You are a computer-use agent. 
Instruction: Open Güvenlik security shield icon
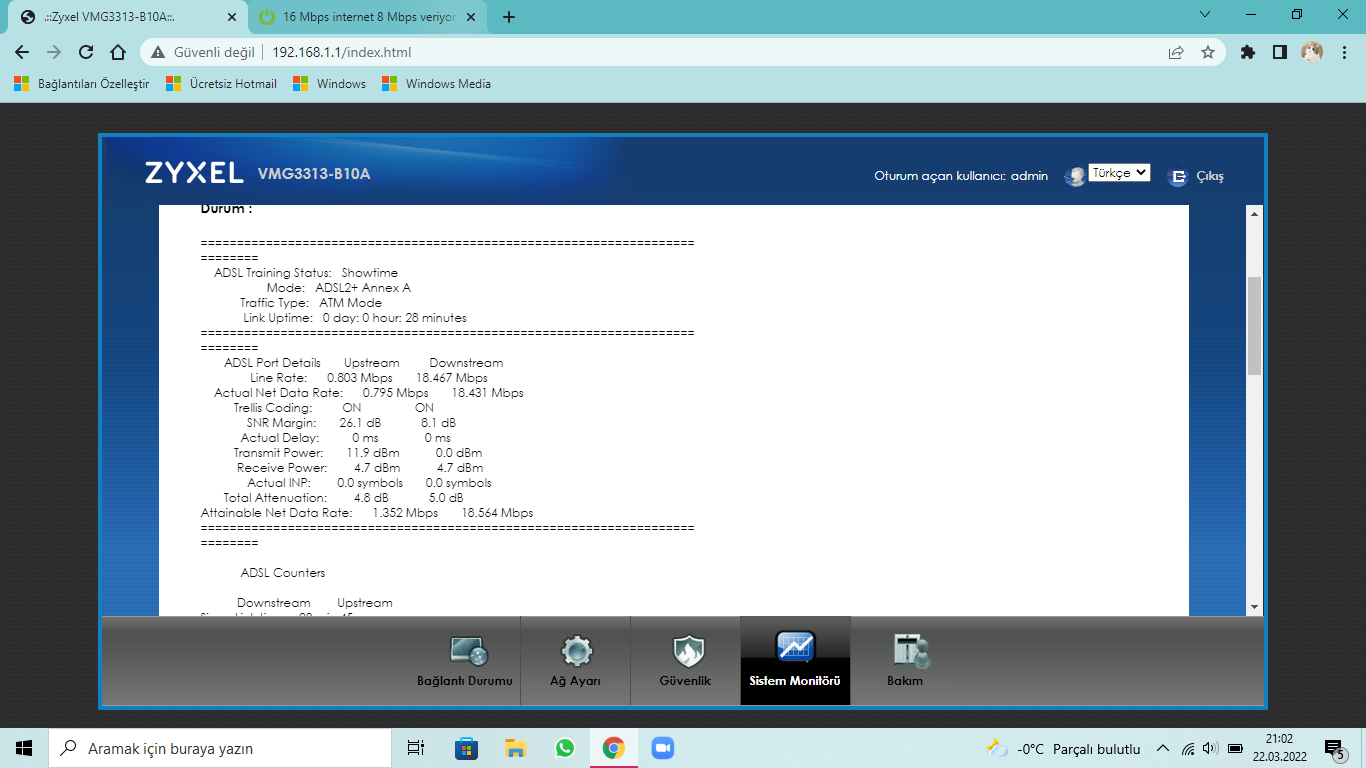(687, 652)
